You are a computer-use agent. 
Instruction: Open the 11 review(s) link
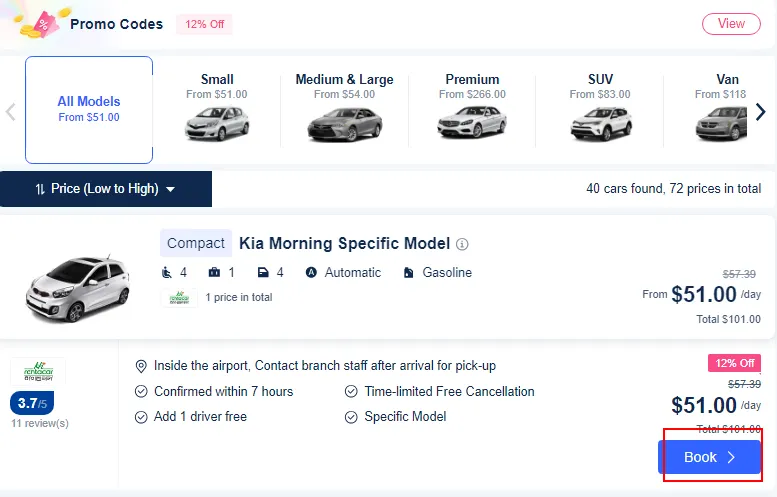coord(40,423)
